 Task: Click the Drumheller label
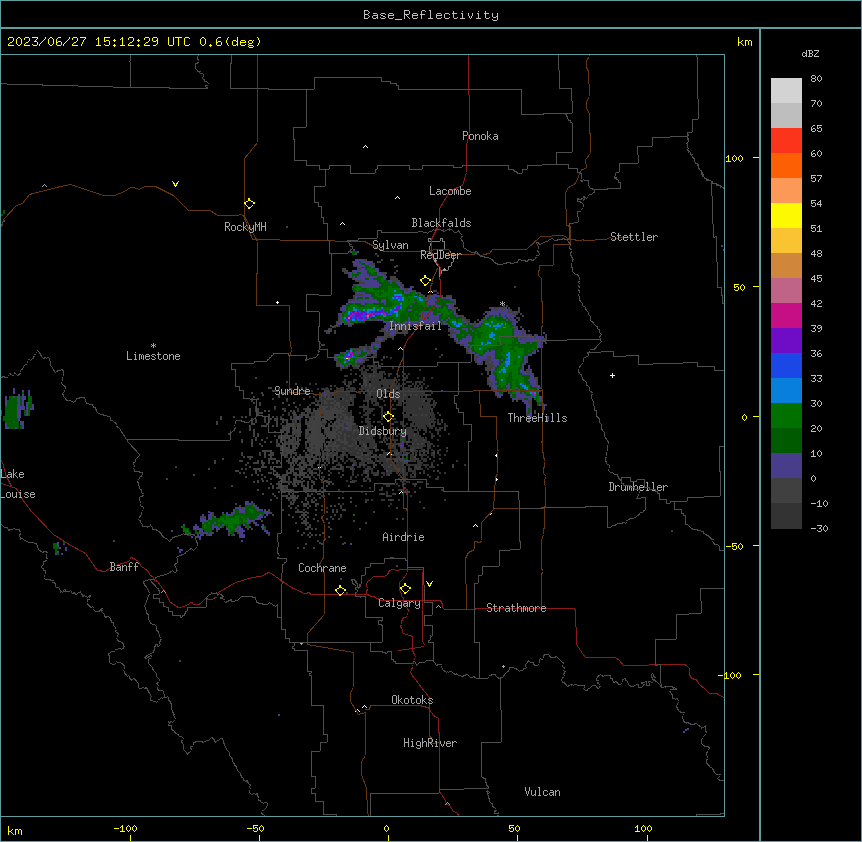coord(638,487)
